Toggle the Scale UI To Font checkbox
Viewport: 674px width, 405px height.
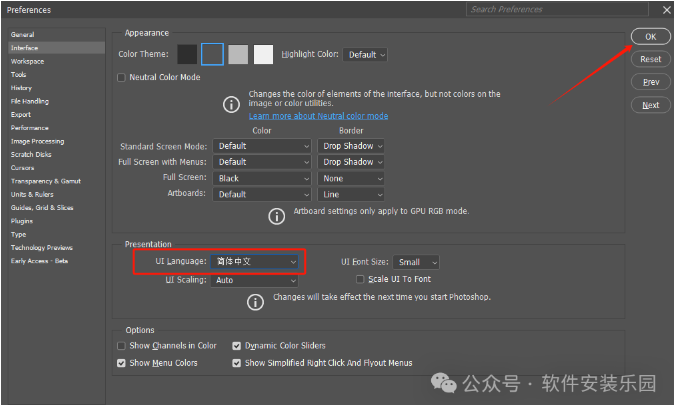click(360, 279)
